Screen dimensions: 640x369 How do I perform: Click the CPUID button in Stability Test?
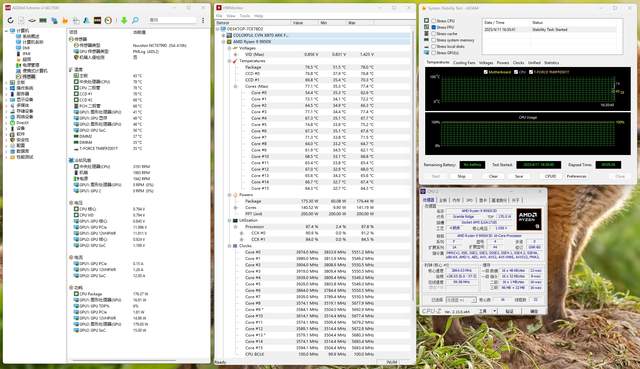coord(550,176)
